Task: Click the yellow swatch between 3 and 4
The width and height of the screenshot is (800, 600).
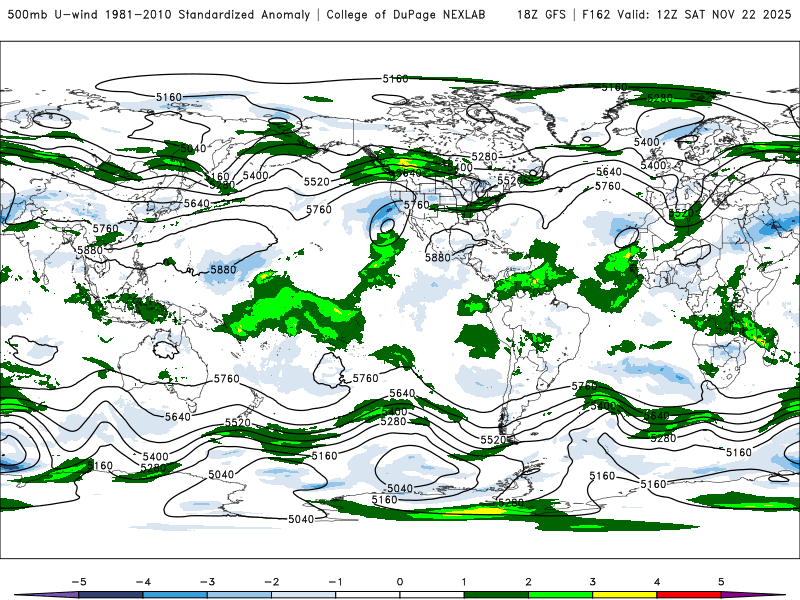Action: tap(625, 595)
